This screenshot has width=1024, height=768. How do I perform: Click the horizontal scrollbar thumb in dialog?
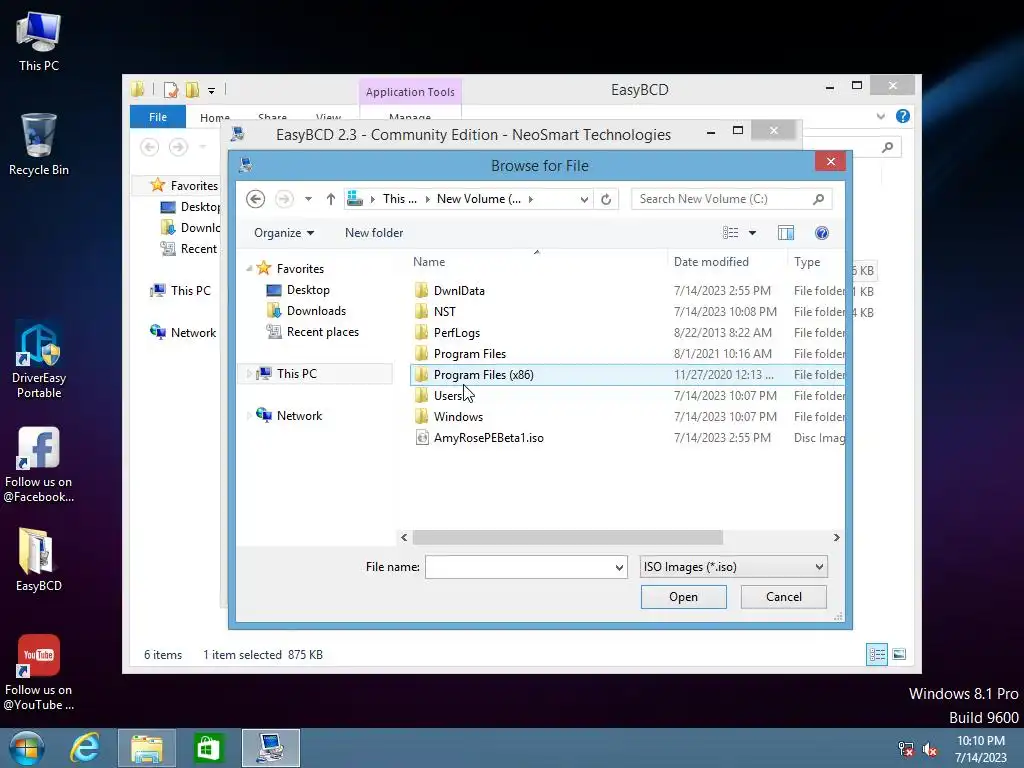(568, 537)
